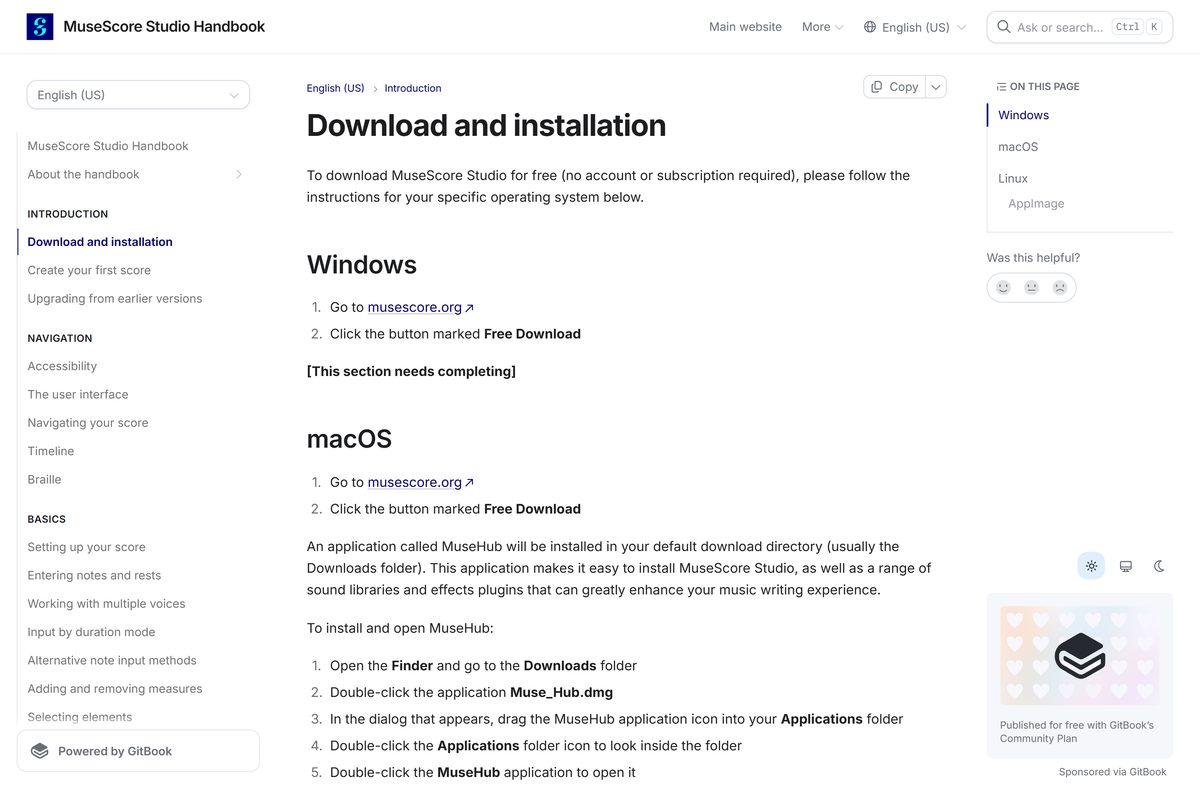Click Published for free with GitBook text
Image resolution: width=1200 pixels, height=792 pixels.
pos(1077,732)
